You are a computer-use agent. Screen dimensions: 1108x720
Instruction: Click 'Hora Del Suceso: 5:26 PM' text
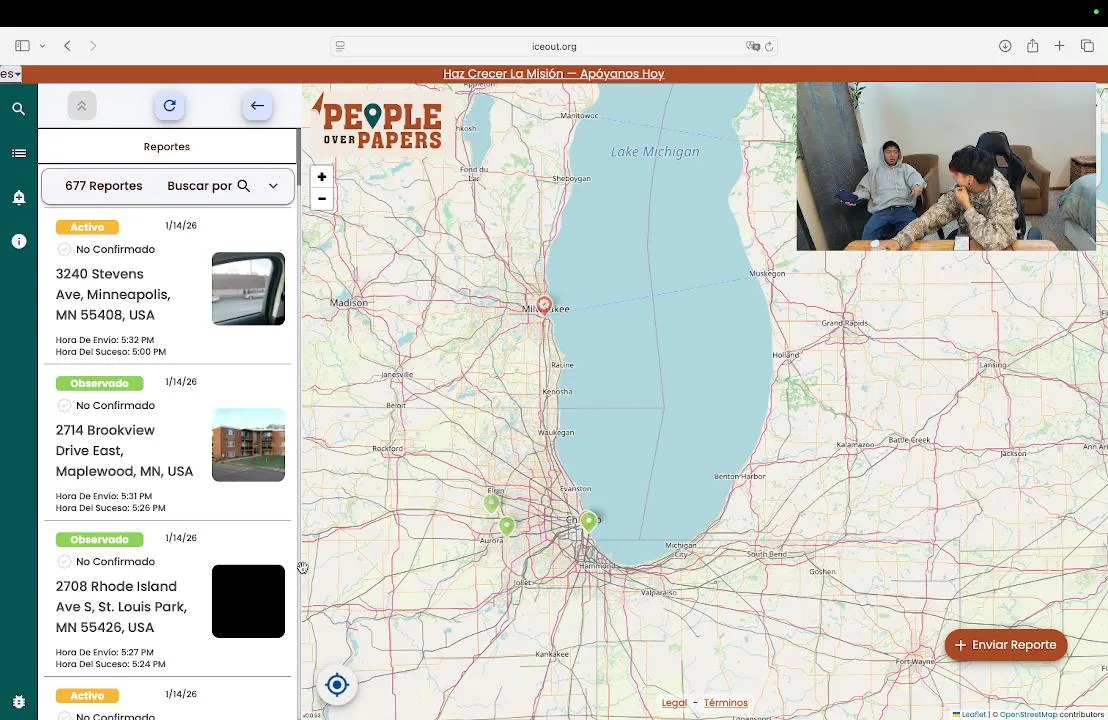point(111,508)
